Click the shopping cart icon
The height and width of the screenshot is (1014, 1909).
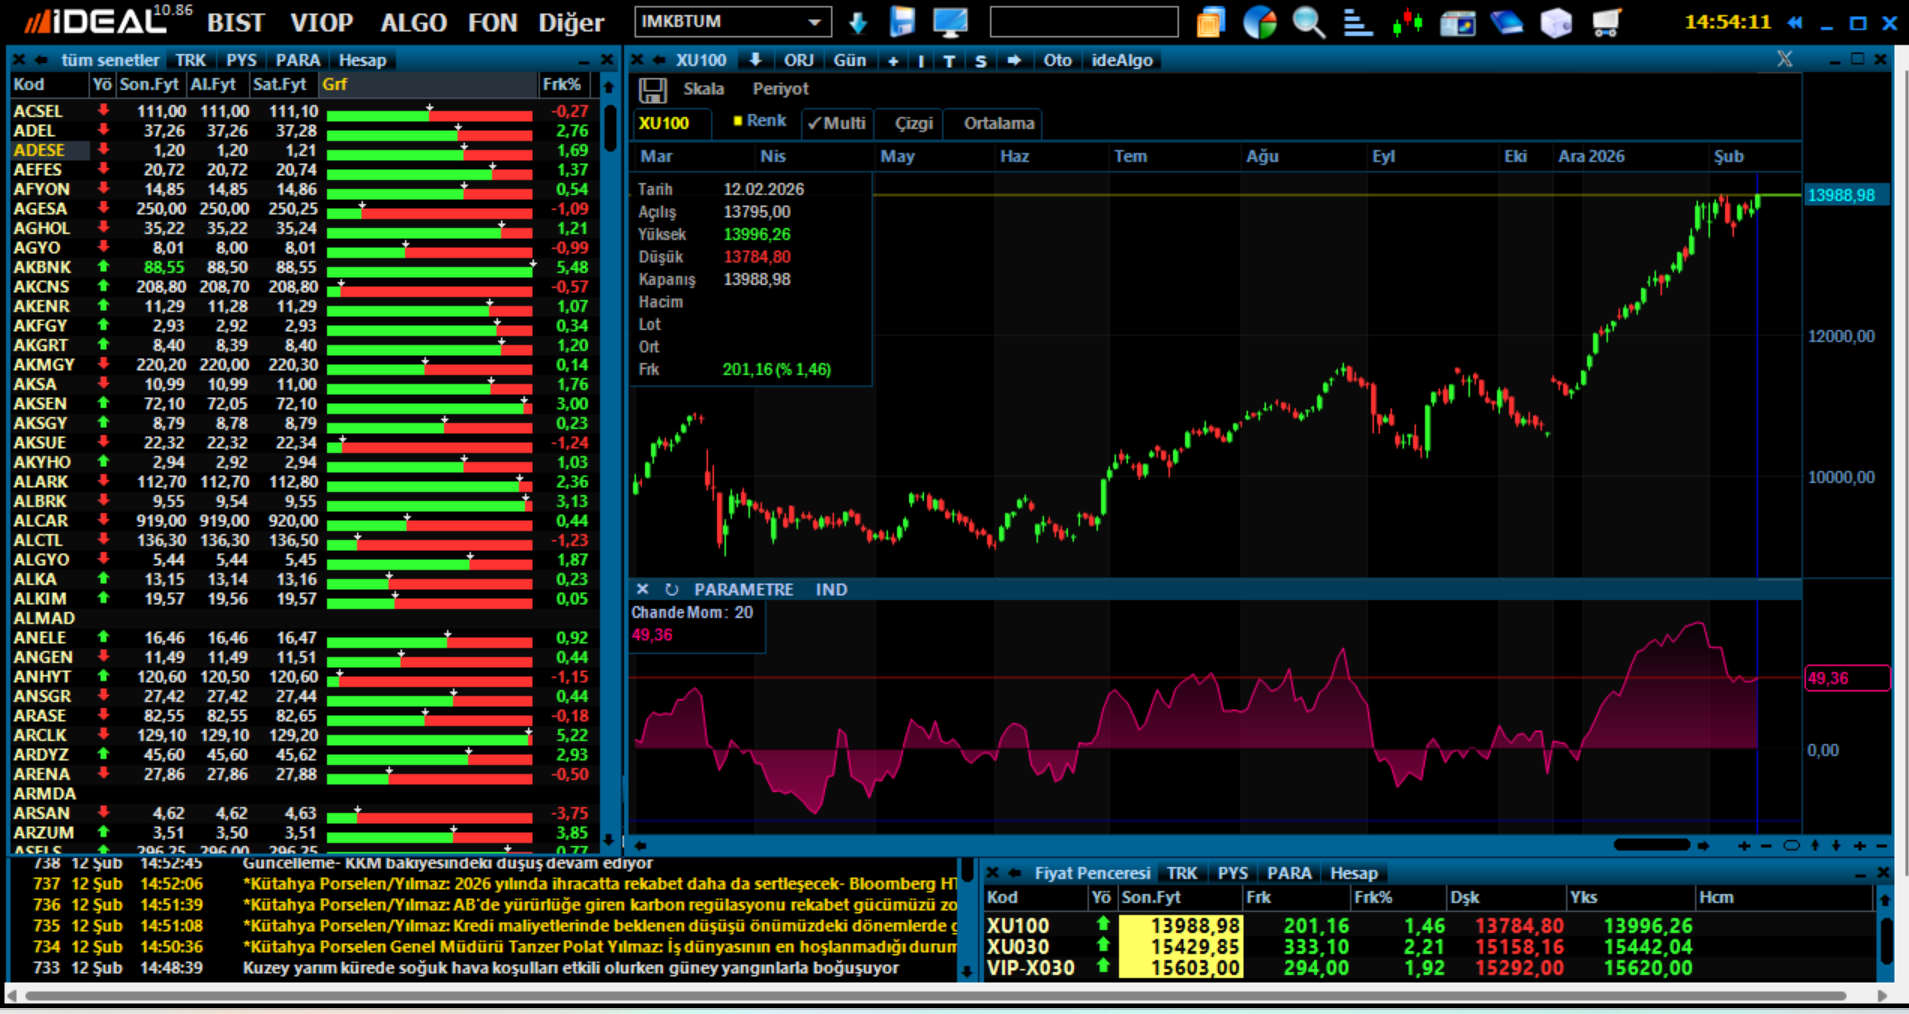pos(1605,22)
